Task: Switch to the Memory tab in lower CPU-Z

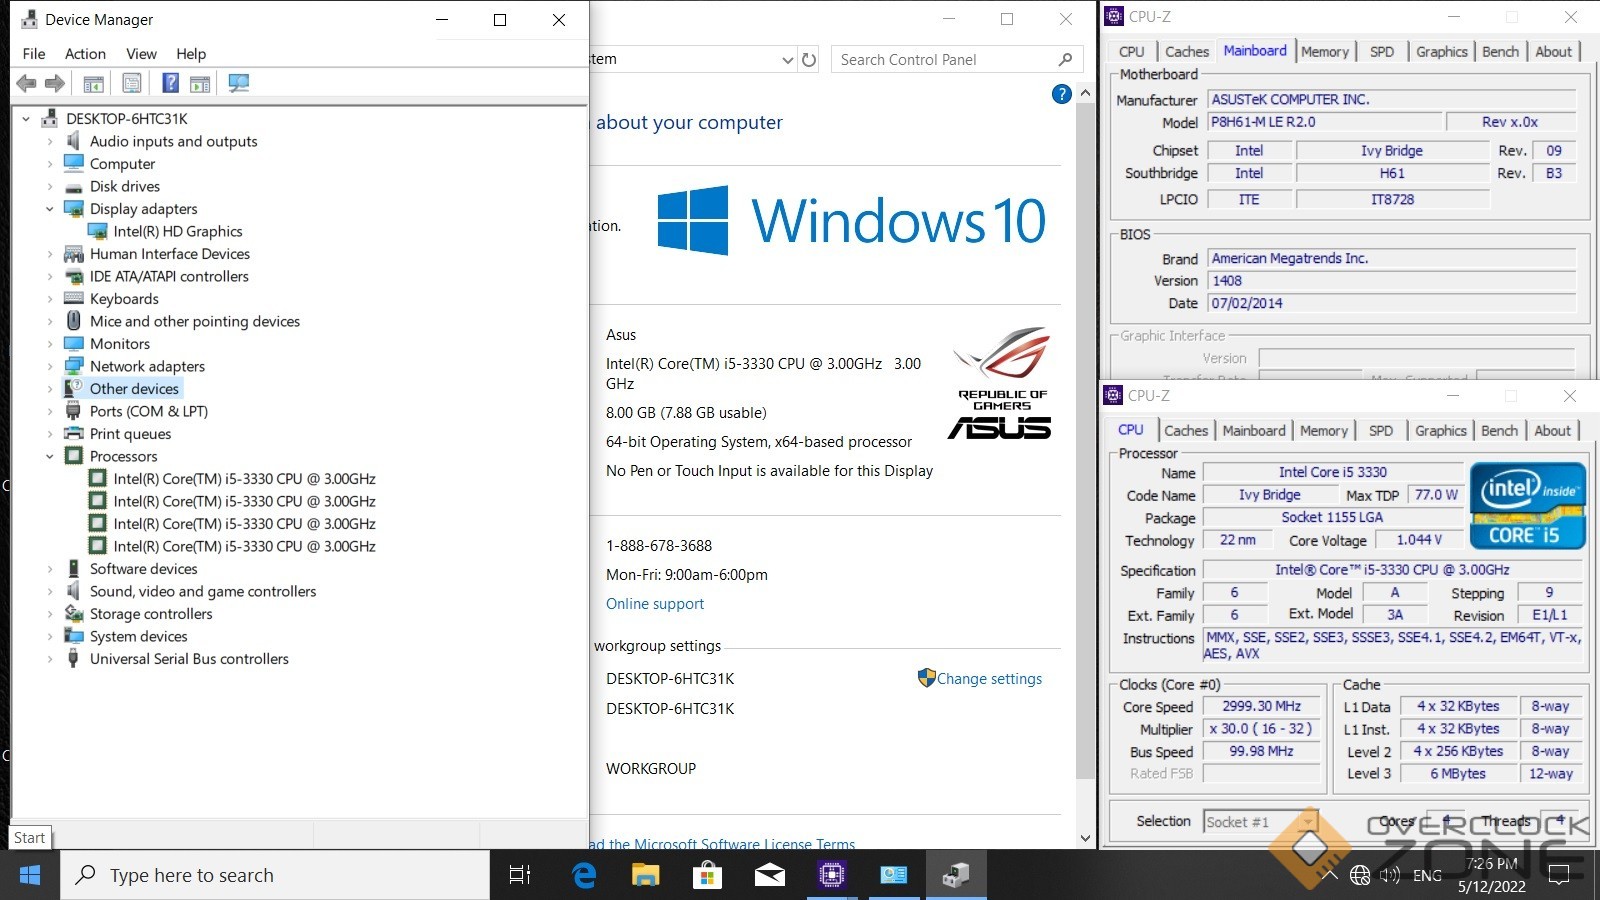Action: 1323,431
